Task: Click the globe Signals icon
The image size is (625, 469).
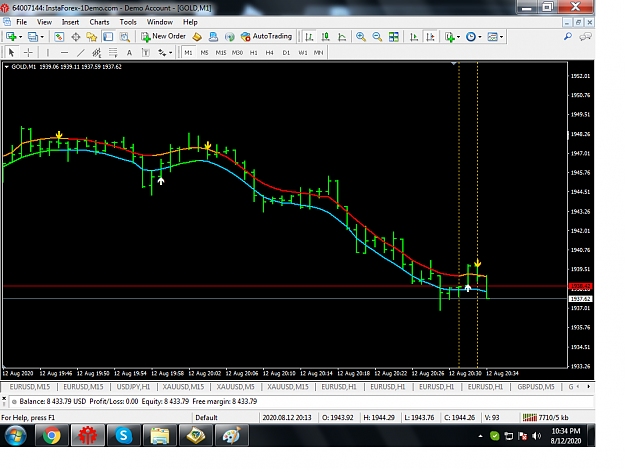Action: [x=230, y=37]
